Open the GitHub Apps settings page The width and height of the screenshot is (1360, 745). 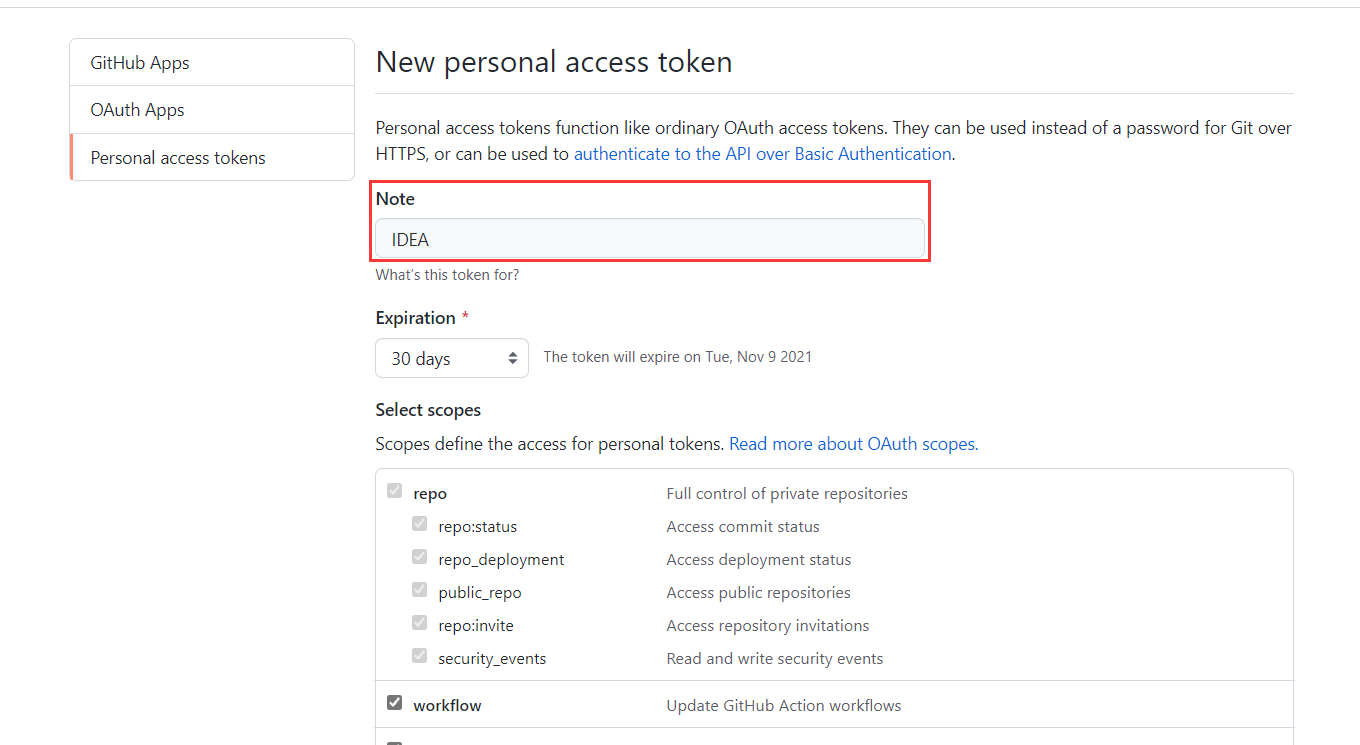(x=140, y=63)
